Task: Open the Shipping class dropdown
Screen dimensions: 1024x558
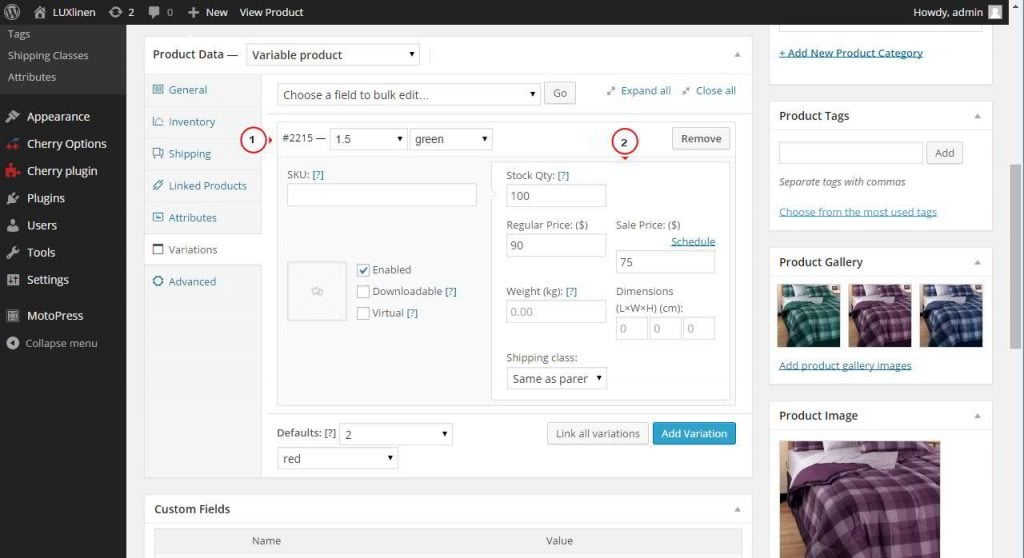Action: click(557, 379)
